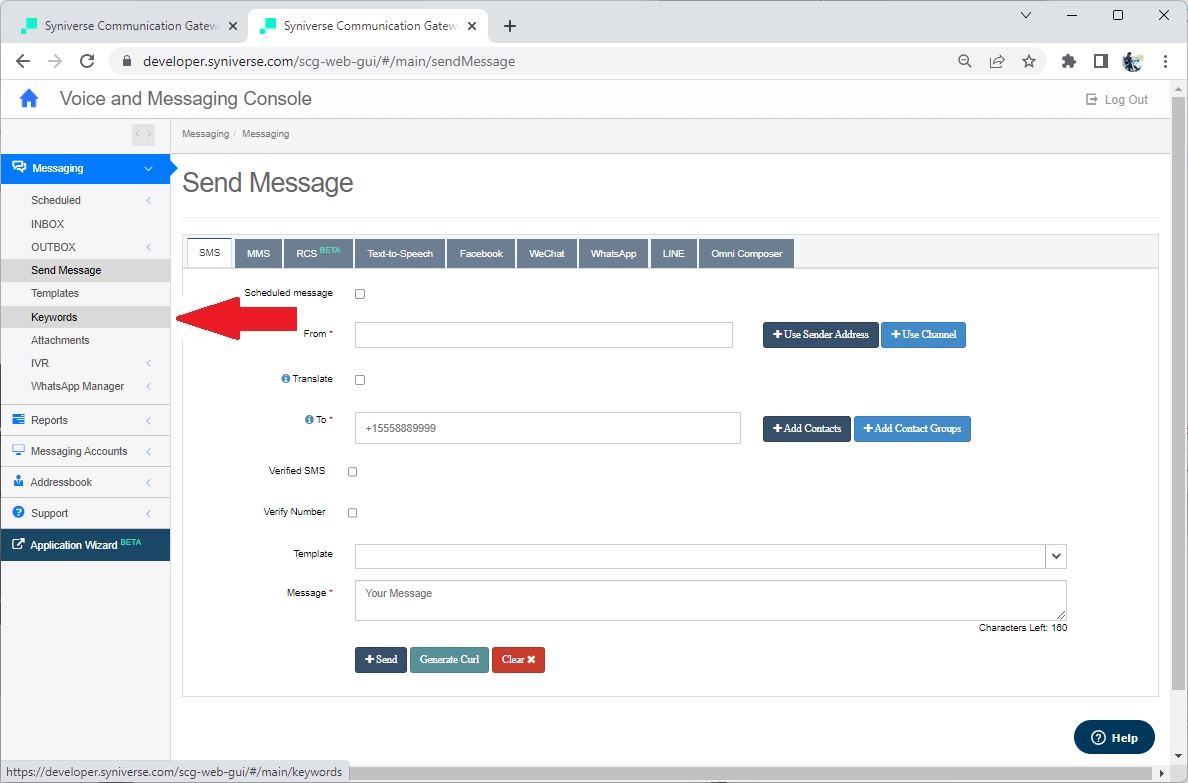Open the extensions puzzle icon
This screenshot has height=783, width=1188.
pyautogui.click(x=1068, y=61)
